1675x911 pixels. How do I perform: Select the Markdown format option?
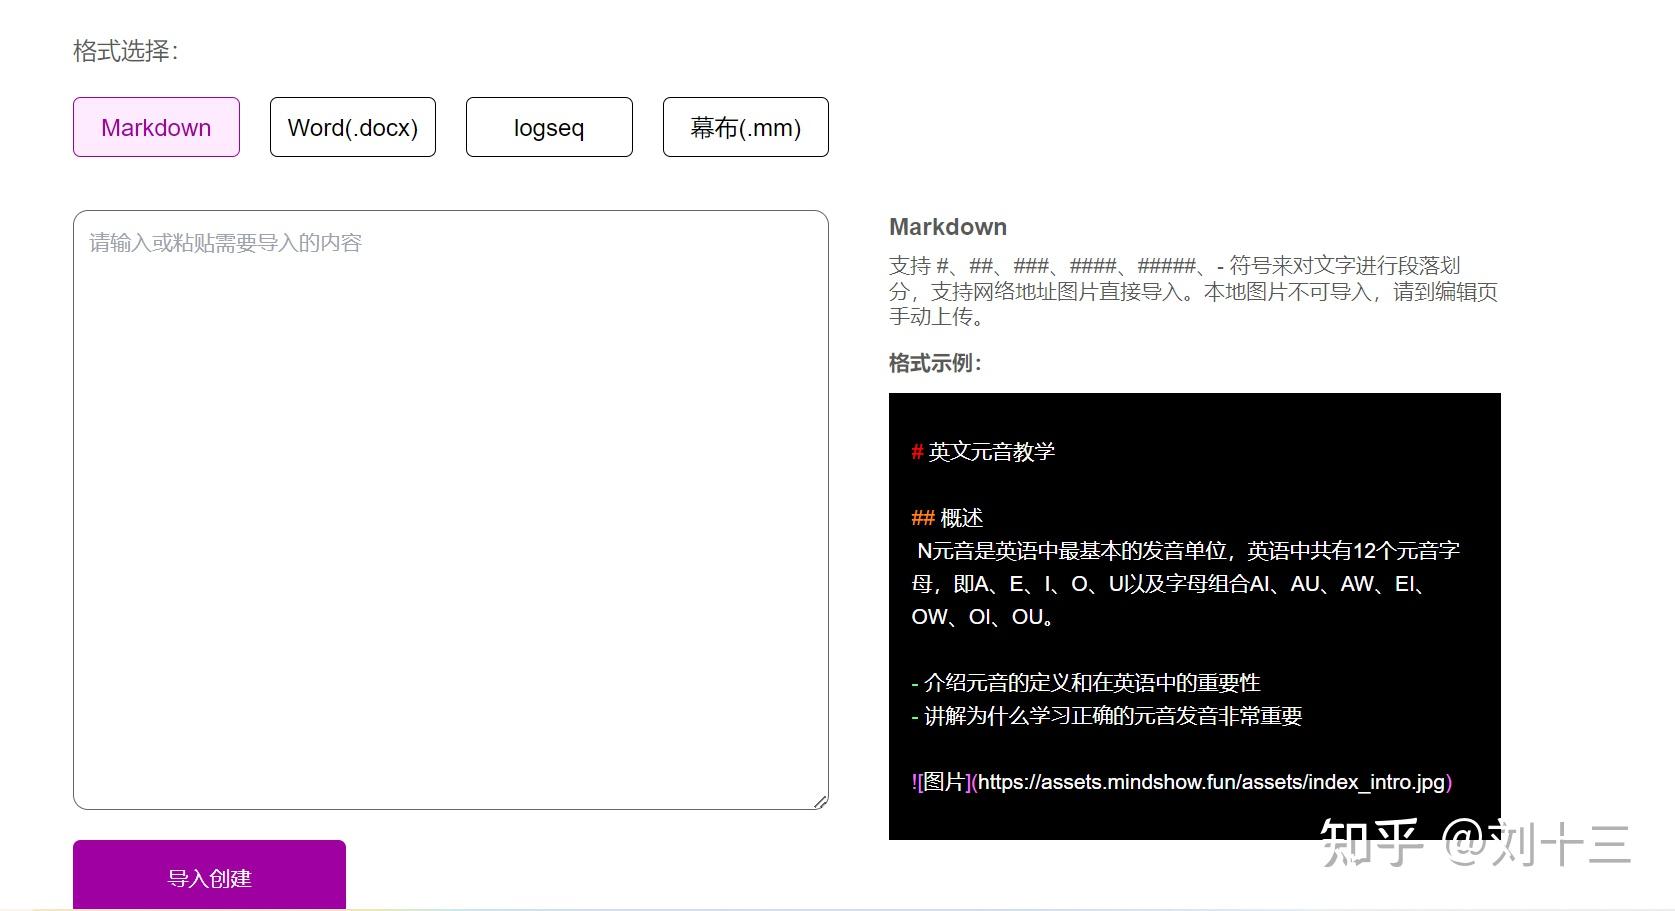click(155, 127)
